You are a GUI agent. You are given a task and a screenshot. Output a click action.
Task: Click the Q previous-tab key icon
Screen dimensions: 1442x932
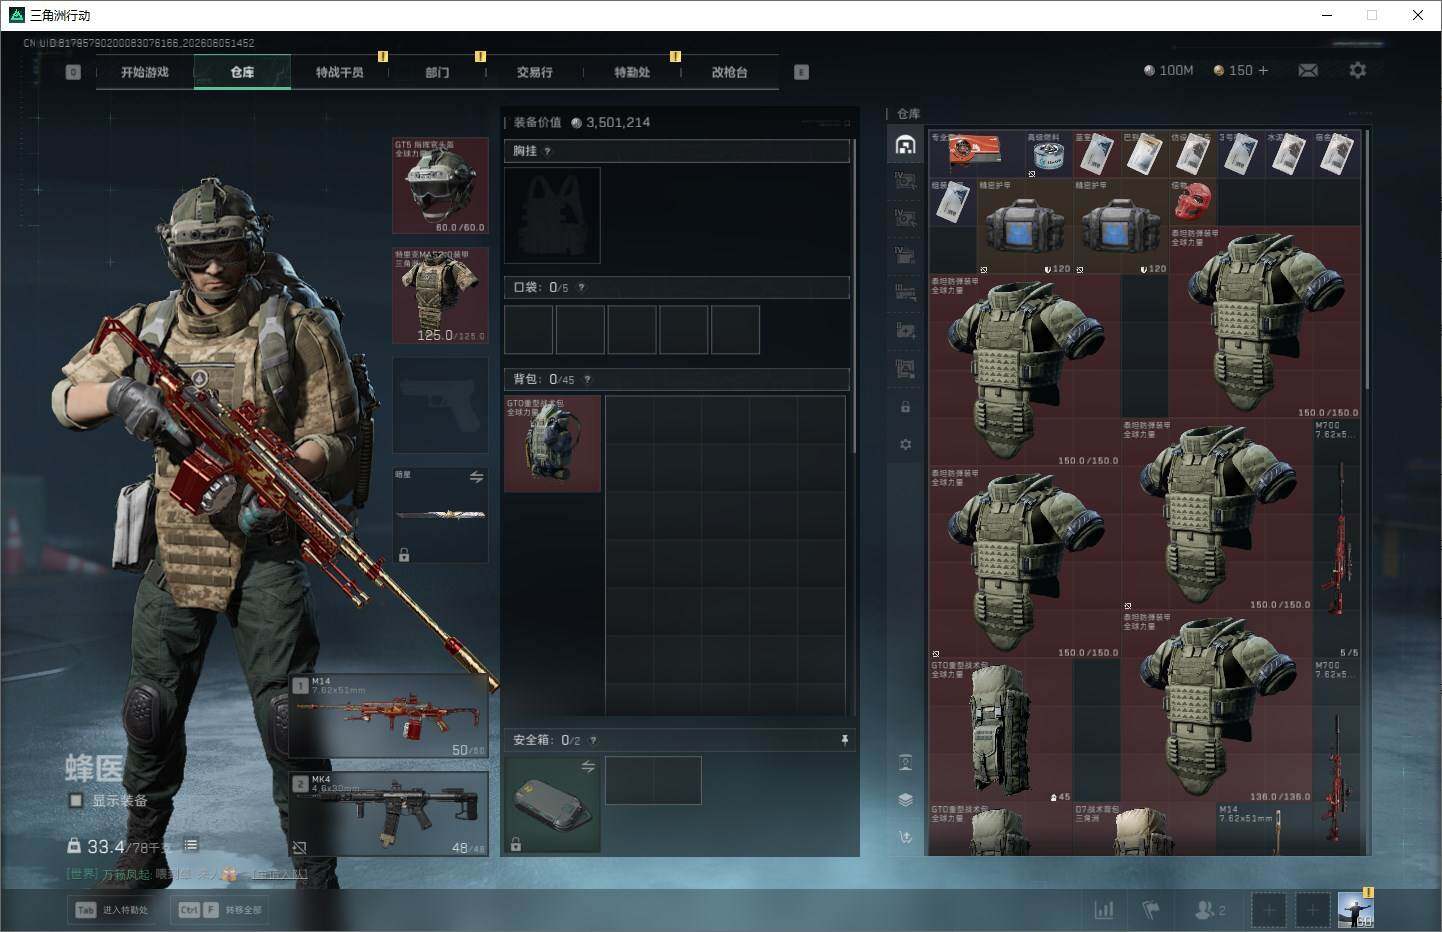pos(73,72)
